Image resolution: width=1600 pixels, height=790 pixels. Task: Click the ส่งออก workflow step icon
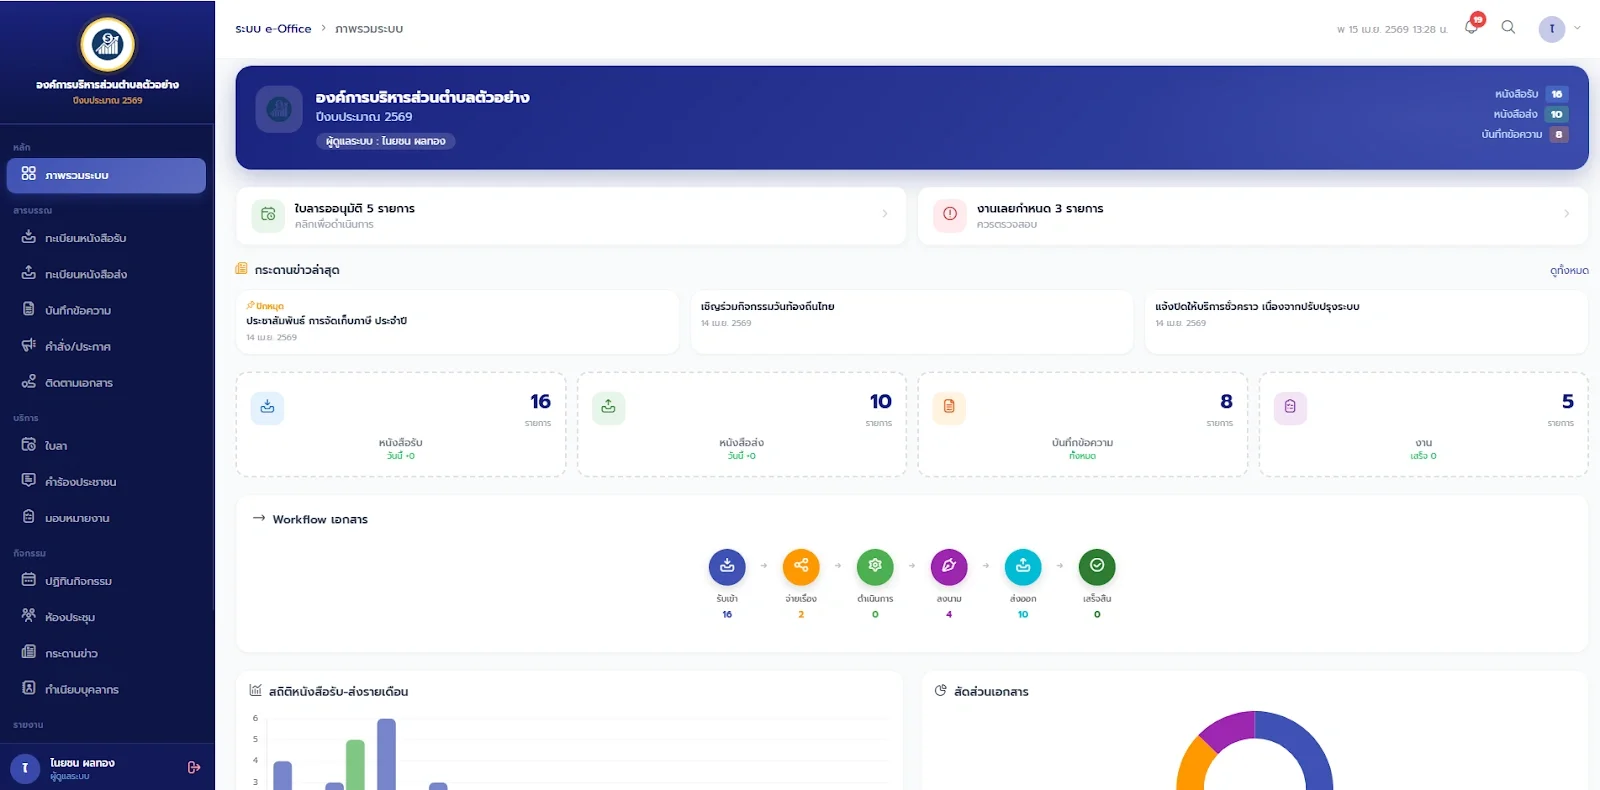pyautogui.click(x=1023, y=566)
